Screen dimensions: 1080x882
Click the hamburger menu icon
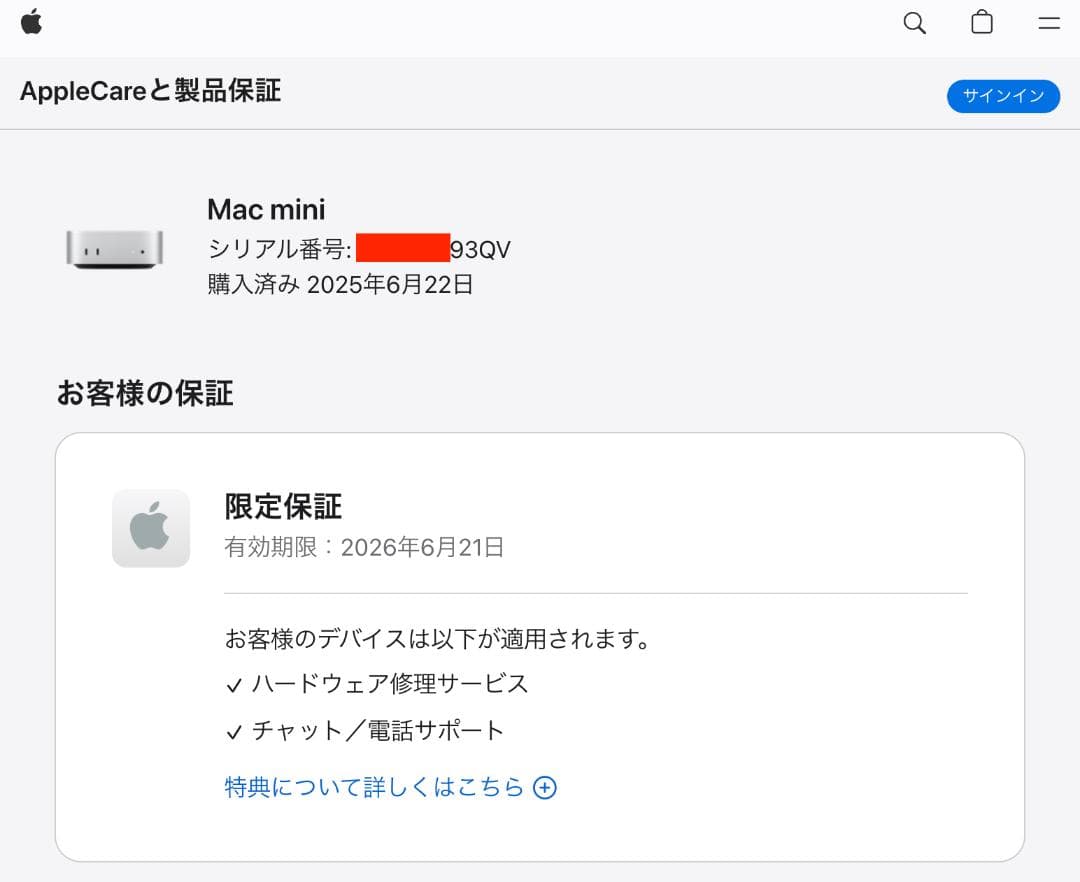click(1048, 24)
